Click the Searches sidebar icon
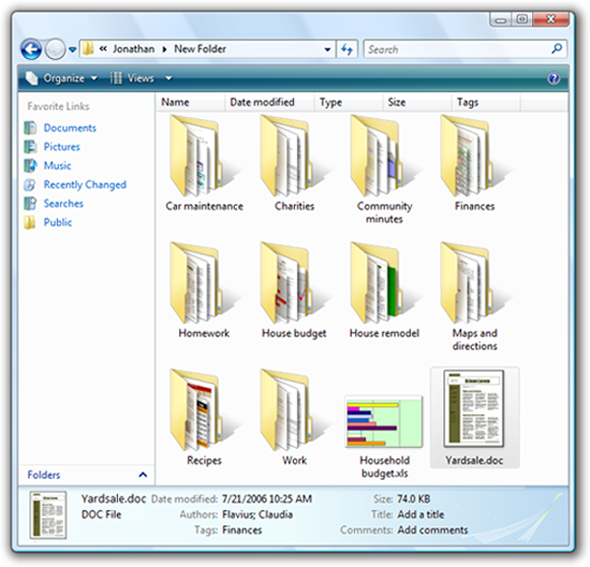Screen dimensions: 590x567 30,204
